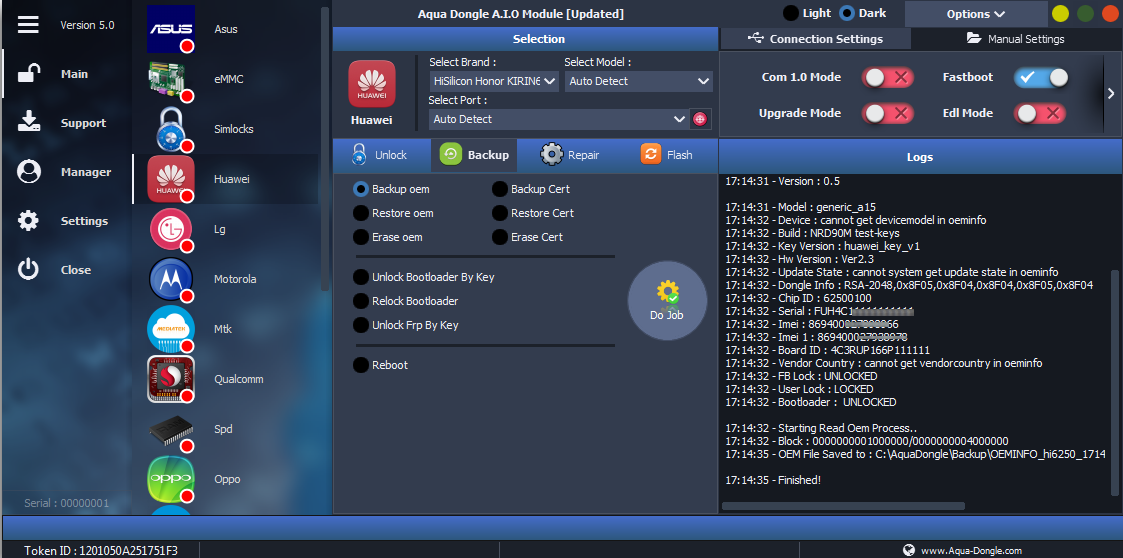Viewport: 1123px width, 558px height.
Task: Toggle the Com 1.0 Mode switch
Action: pos(887,77)
